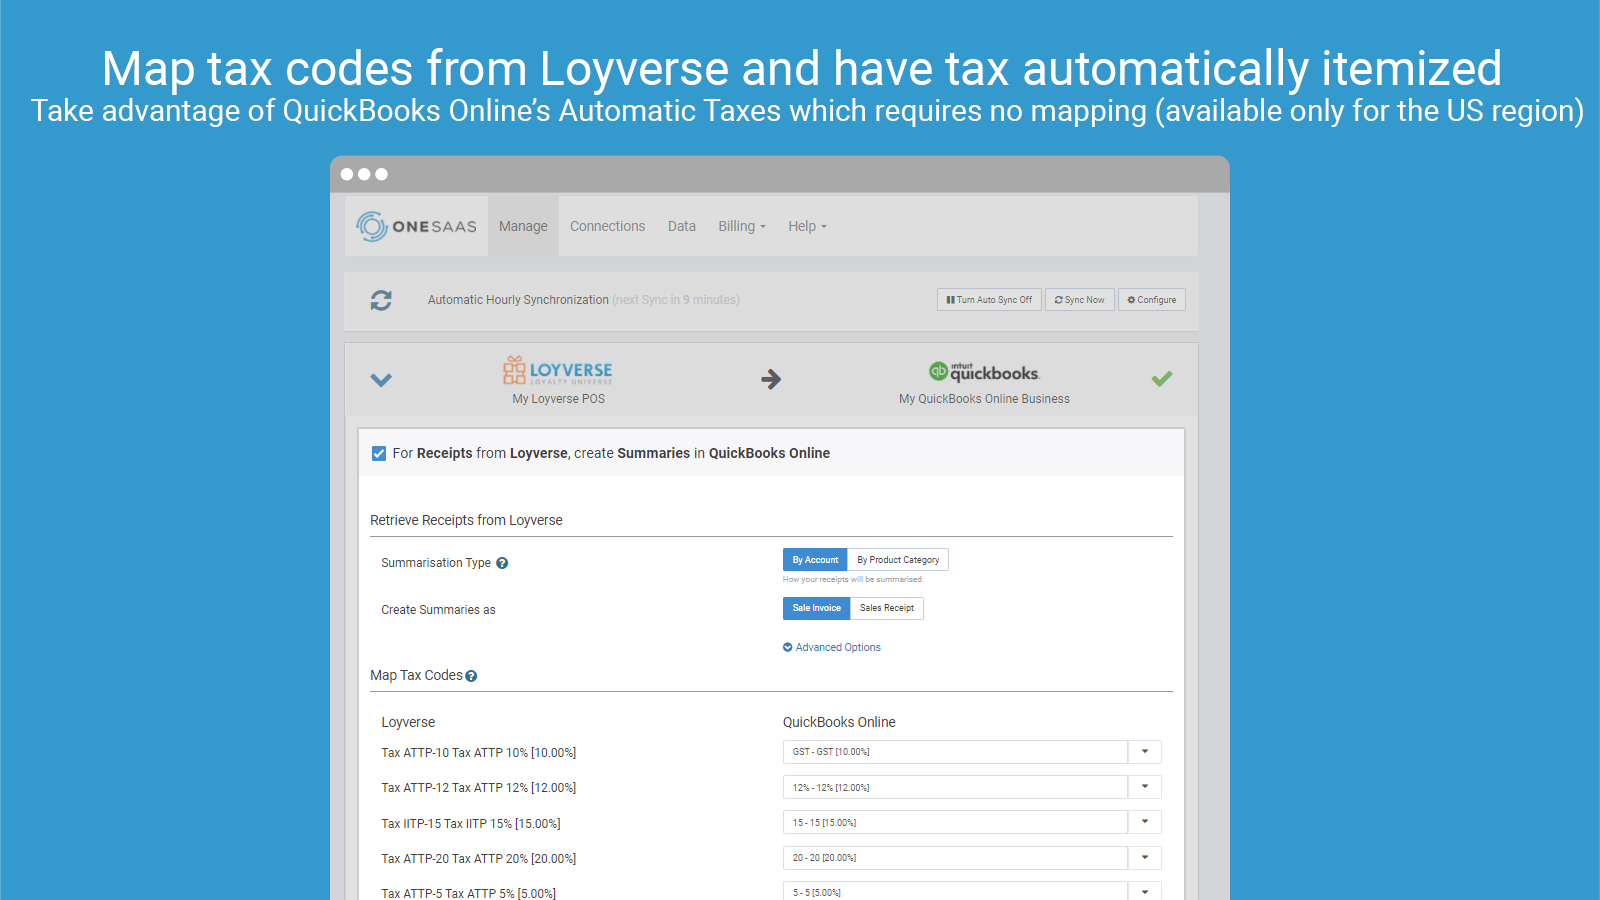Viewport: 1600px width, 900px height.
Task: Click the Loyverse column header
Action: click(x=408, y=722)
